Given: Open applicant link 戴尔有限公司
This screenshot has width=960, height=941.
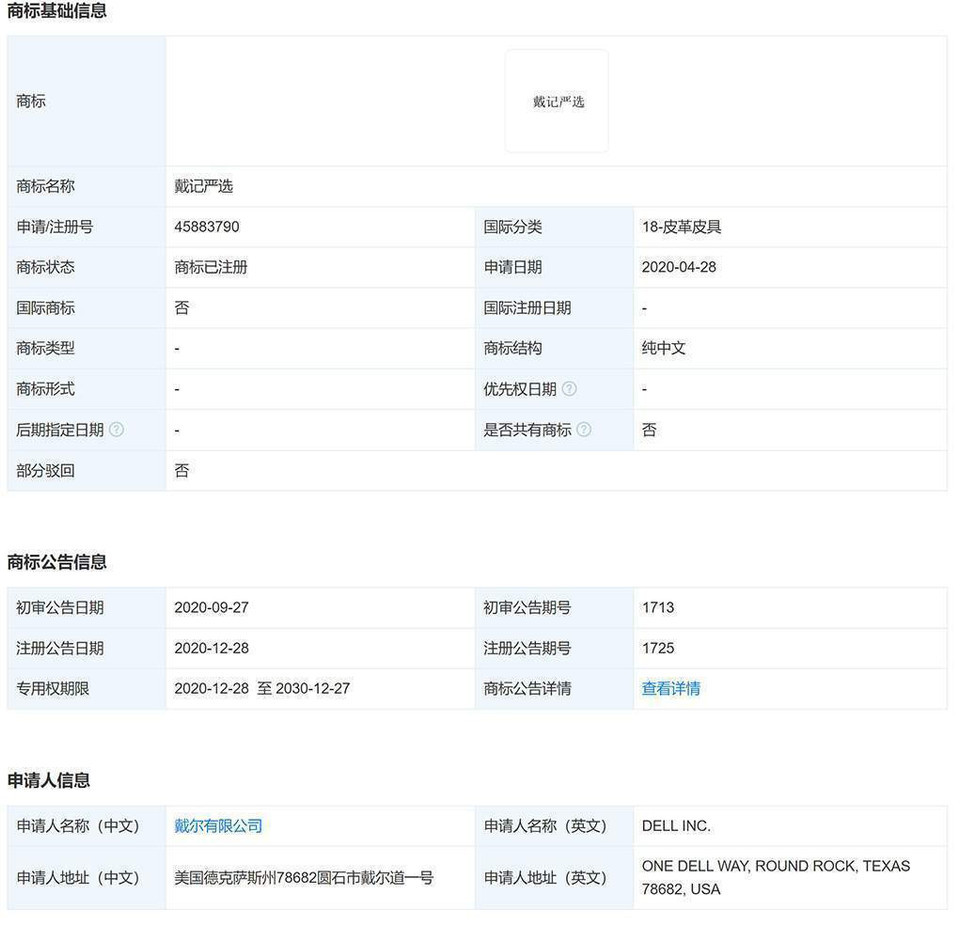Looking at the screenshot, I should pos(218,826).
